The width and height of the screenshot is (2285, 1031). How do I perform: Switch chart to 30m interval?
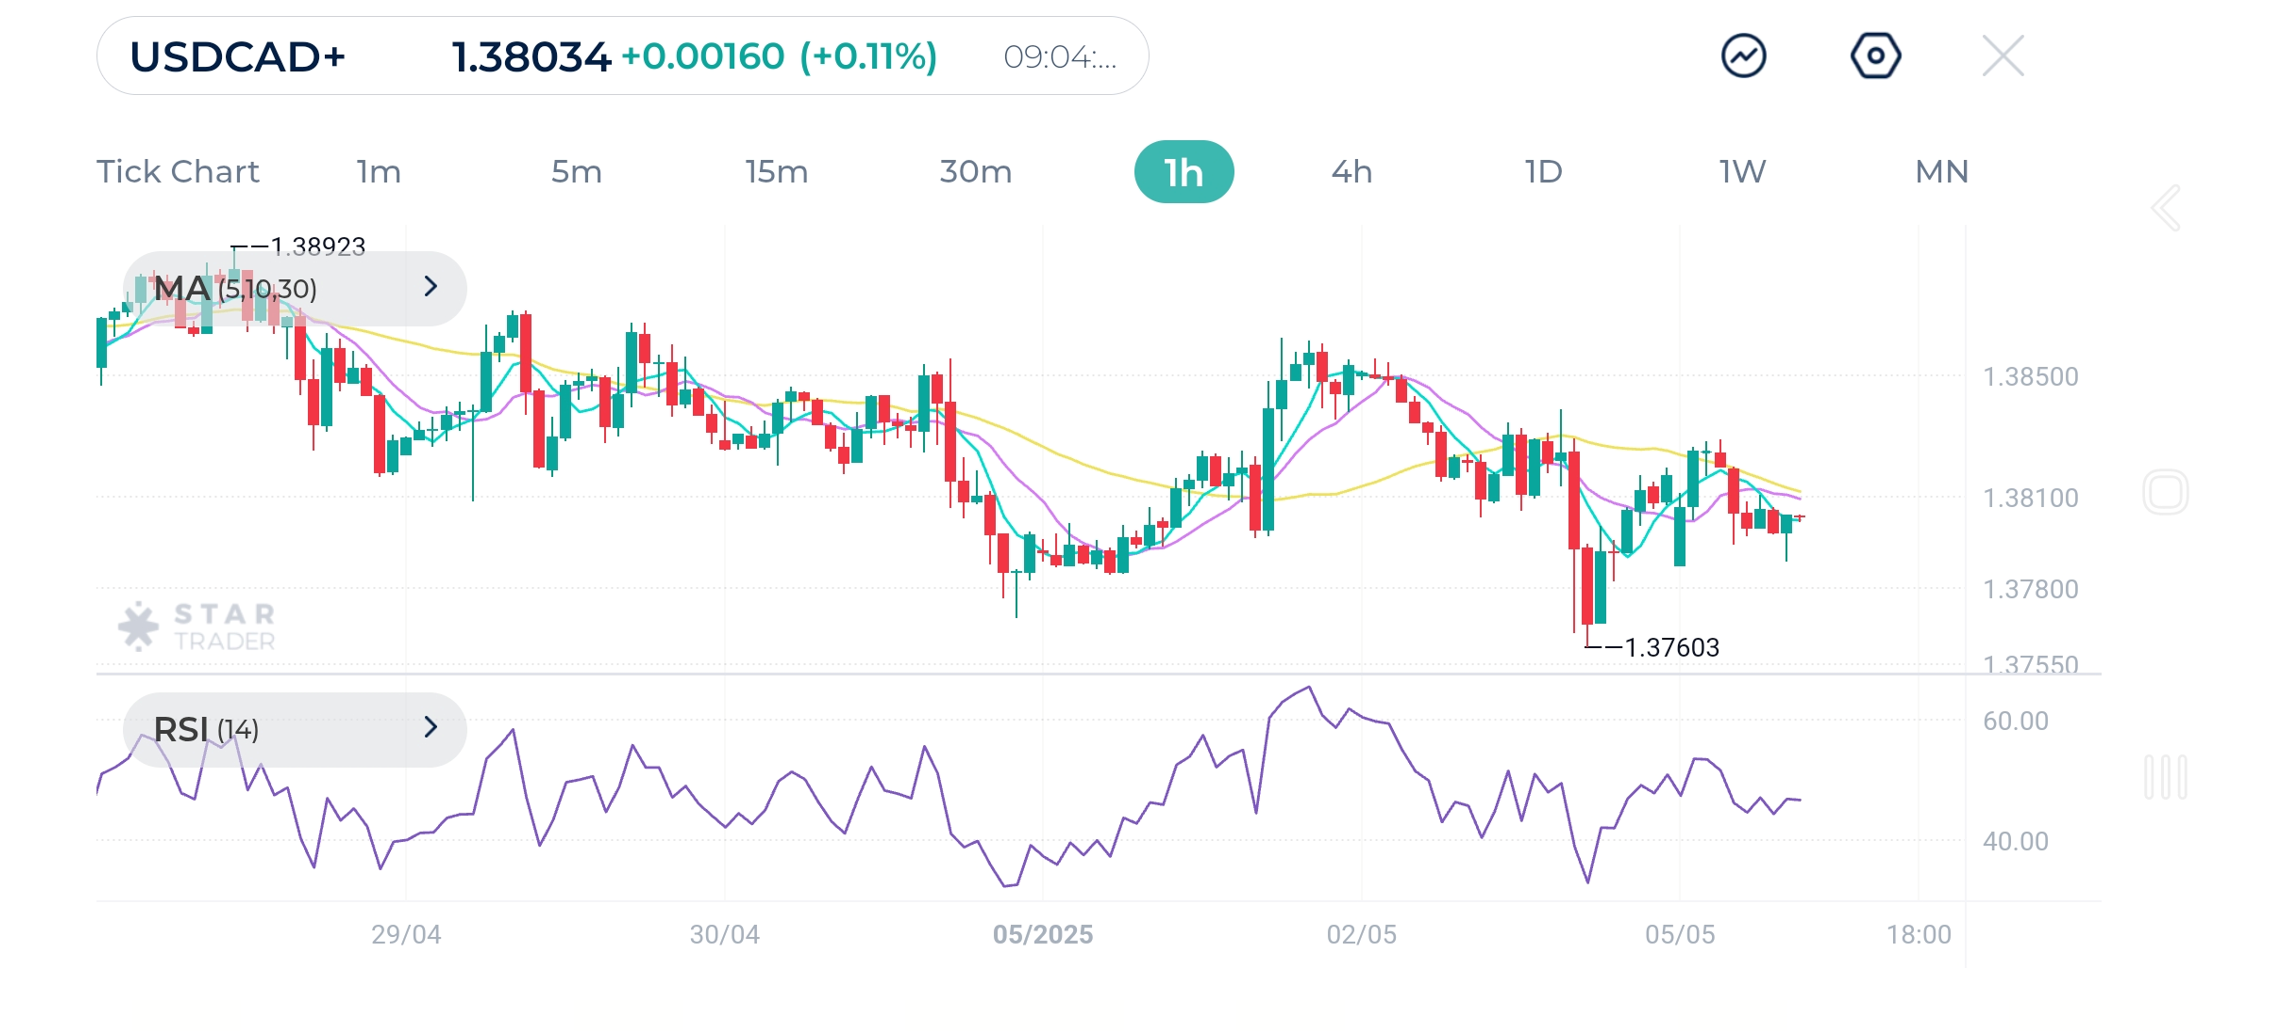click(975, 172)
